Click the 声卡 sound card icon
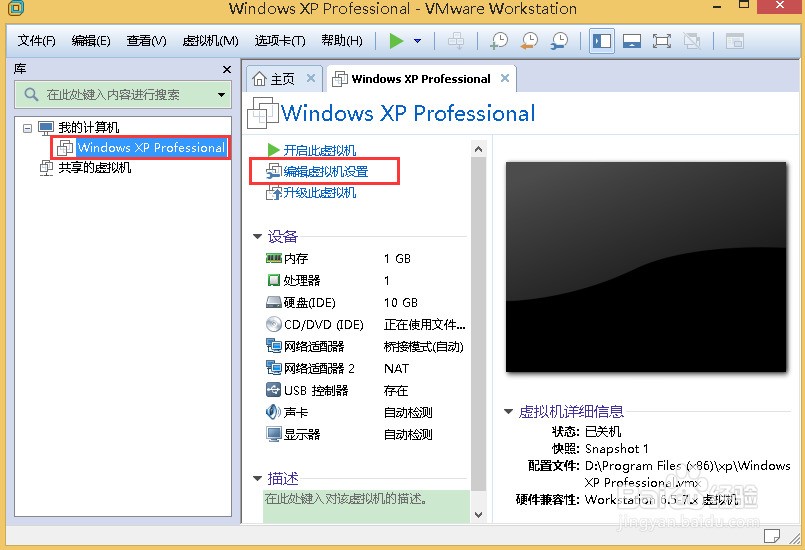805x550 pixels. tap(273, 412)
